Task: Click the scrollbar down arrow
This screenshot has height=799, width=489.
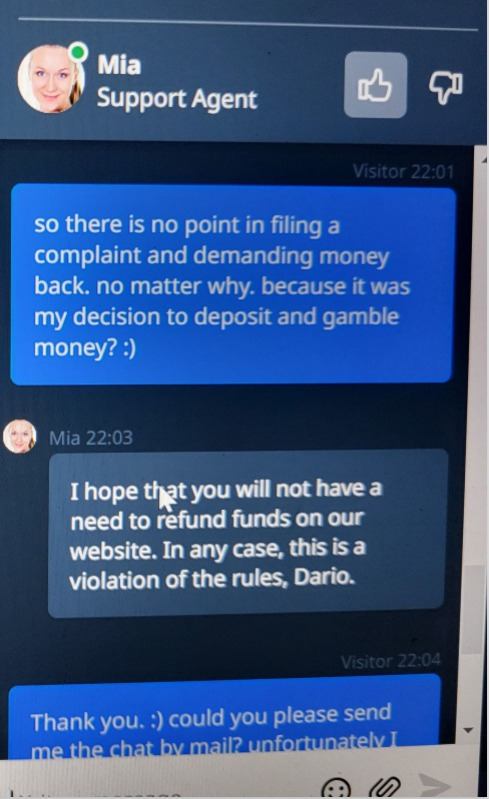Action: click(x=469, y=730)
